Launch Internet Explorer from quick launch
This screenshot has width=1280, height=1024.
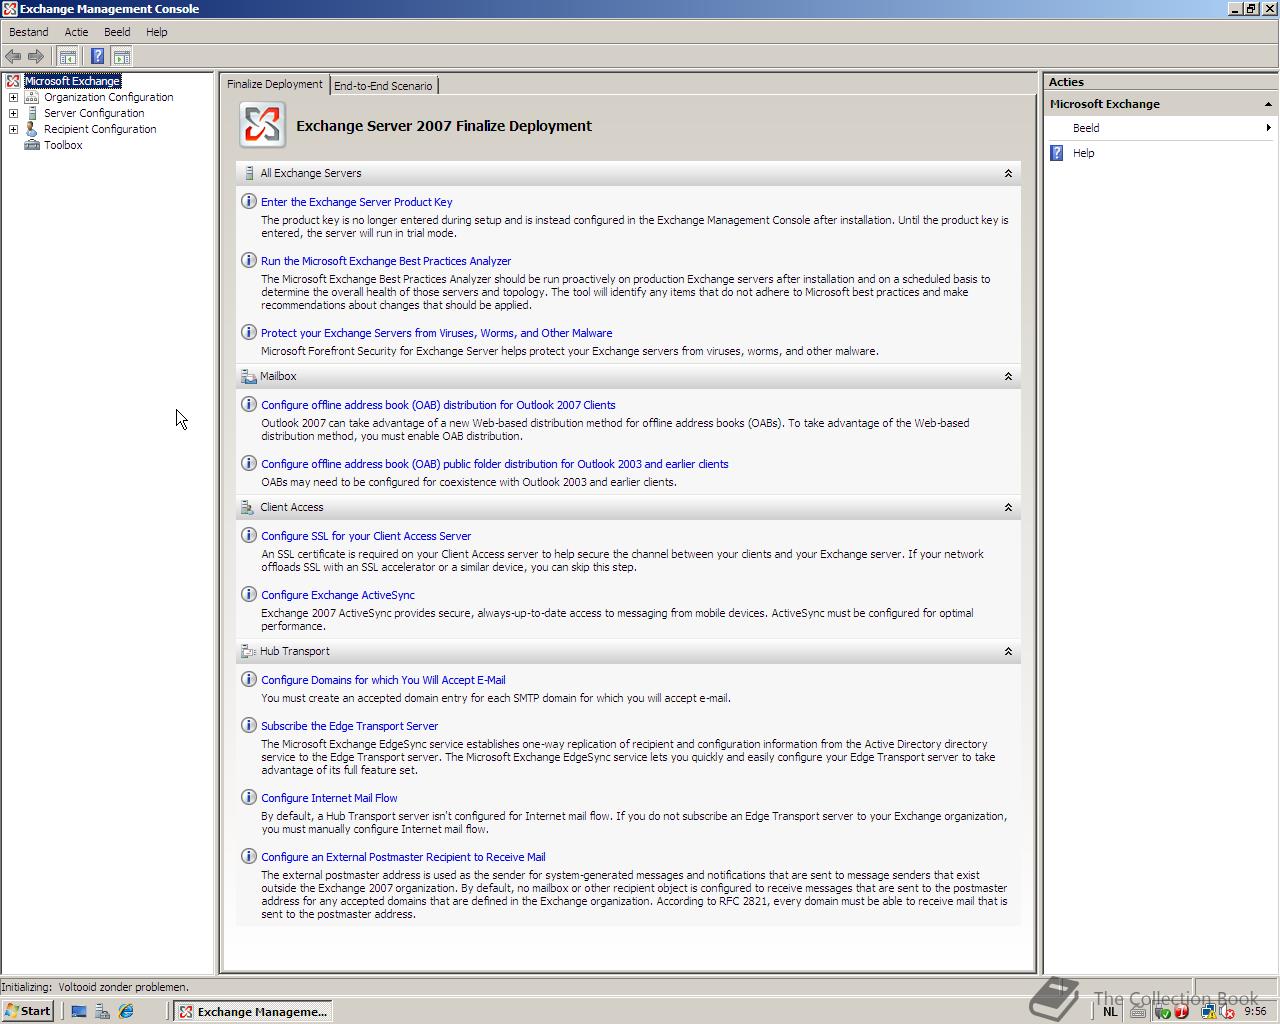point(126,1011)
